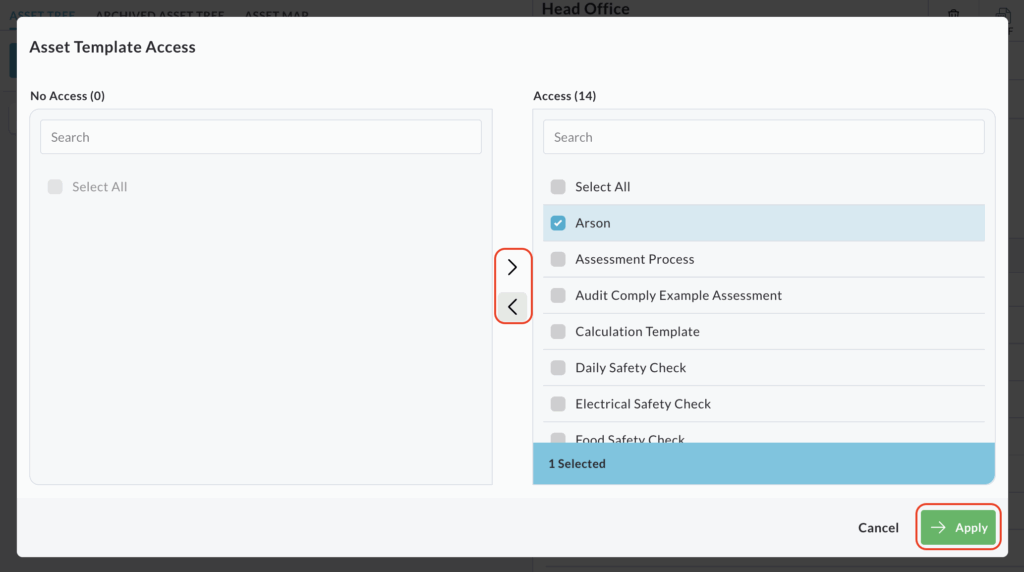Click the left chevron move arrow
Image resolution: width=1024 pixels, height=572 pixels.
pyautogui.click(x=512, y=306)
